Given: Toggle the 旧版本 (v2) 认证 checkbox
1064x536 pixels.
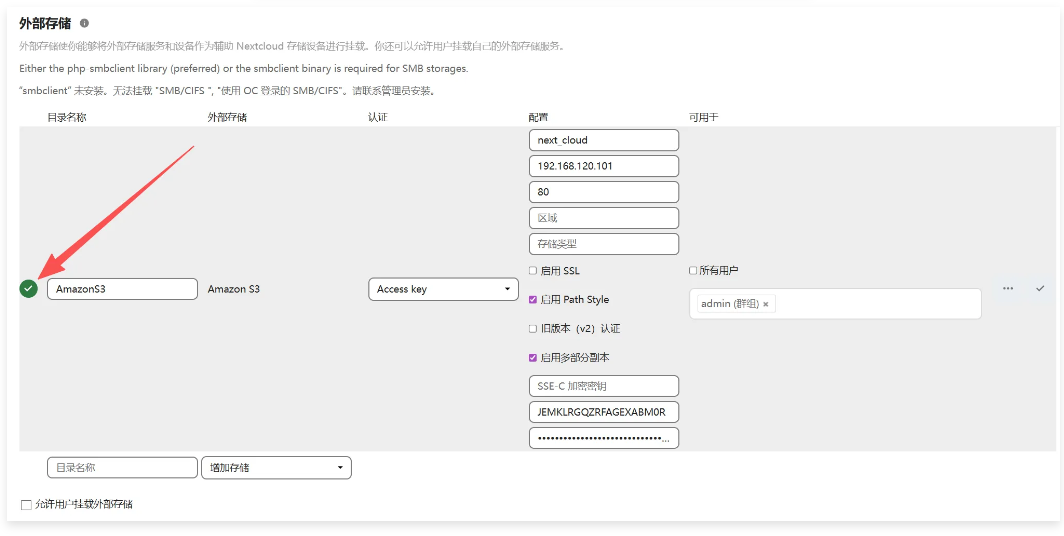Looking at the screenshot, I should click(x=533, y=328).
